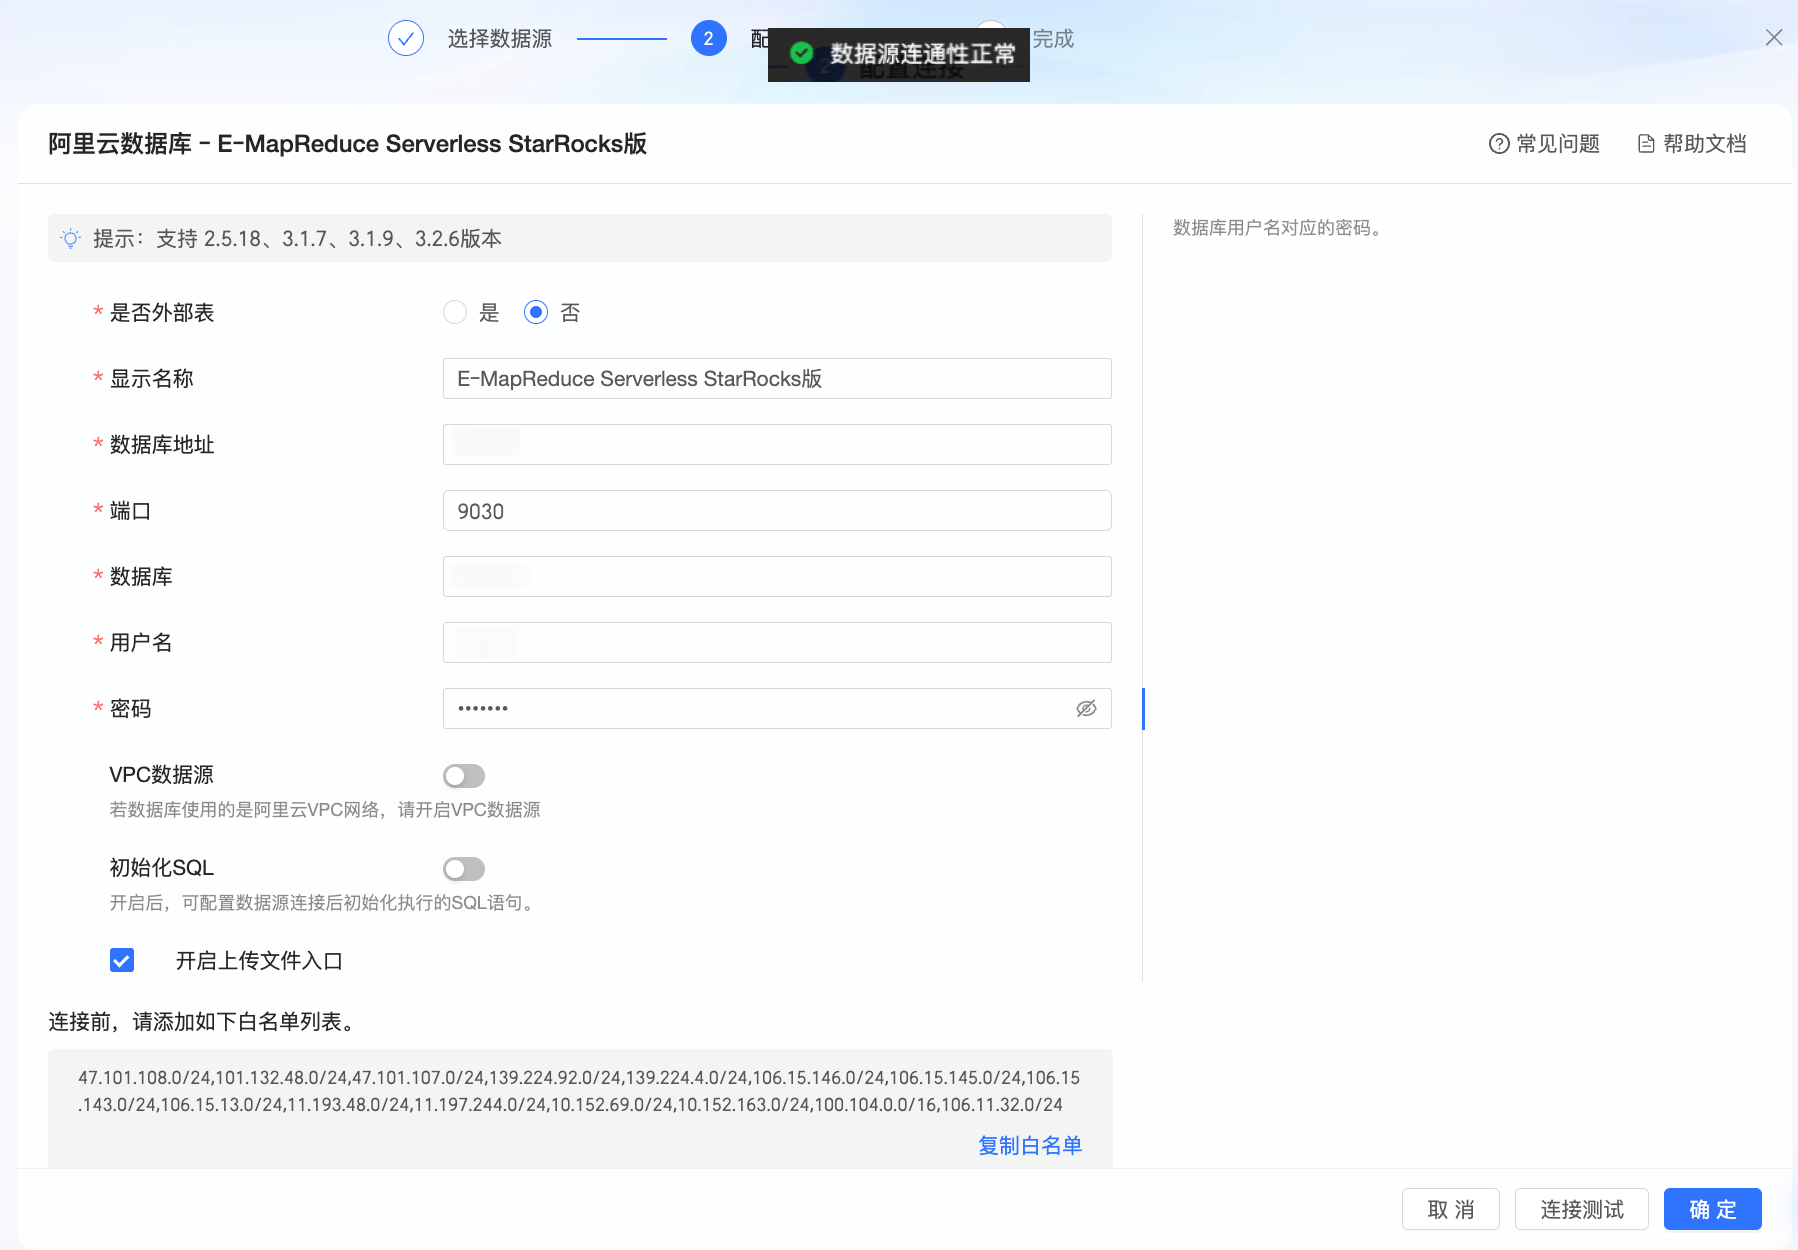Click the 连接测试 button

pos(1582,1209)
